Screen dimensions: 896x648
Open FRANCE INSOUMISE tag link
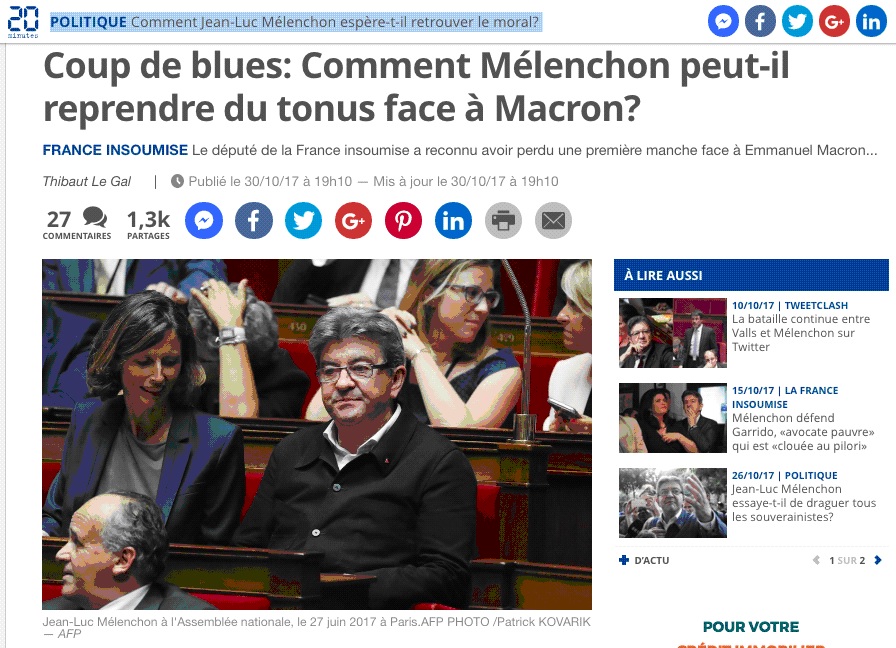(x=115, y=150)
